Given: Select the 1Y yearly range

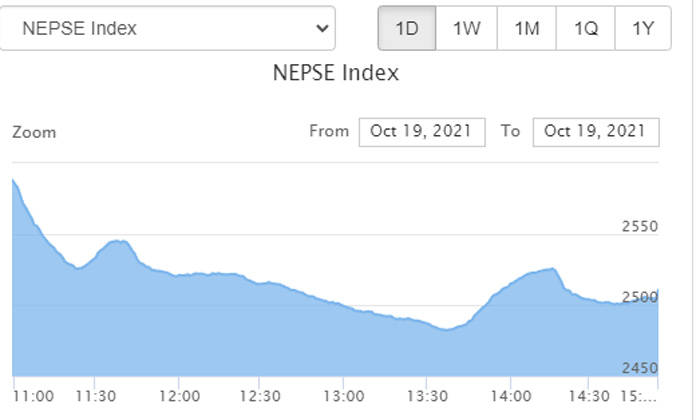Looking at the screenshot, I should pos(643,28).
